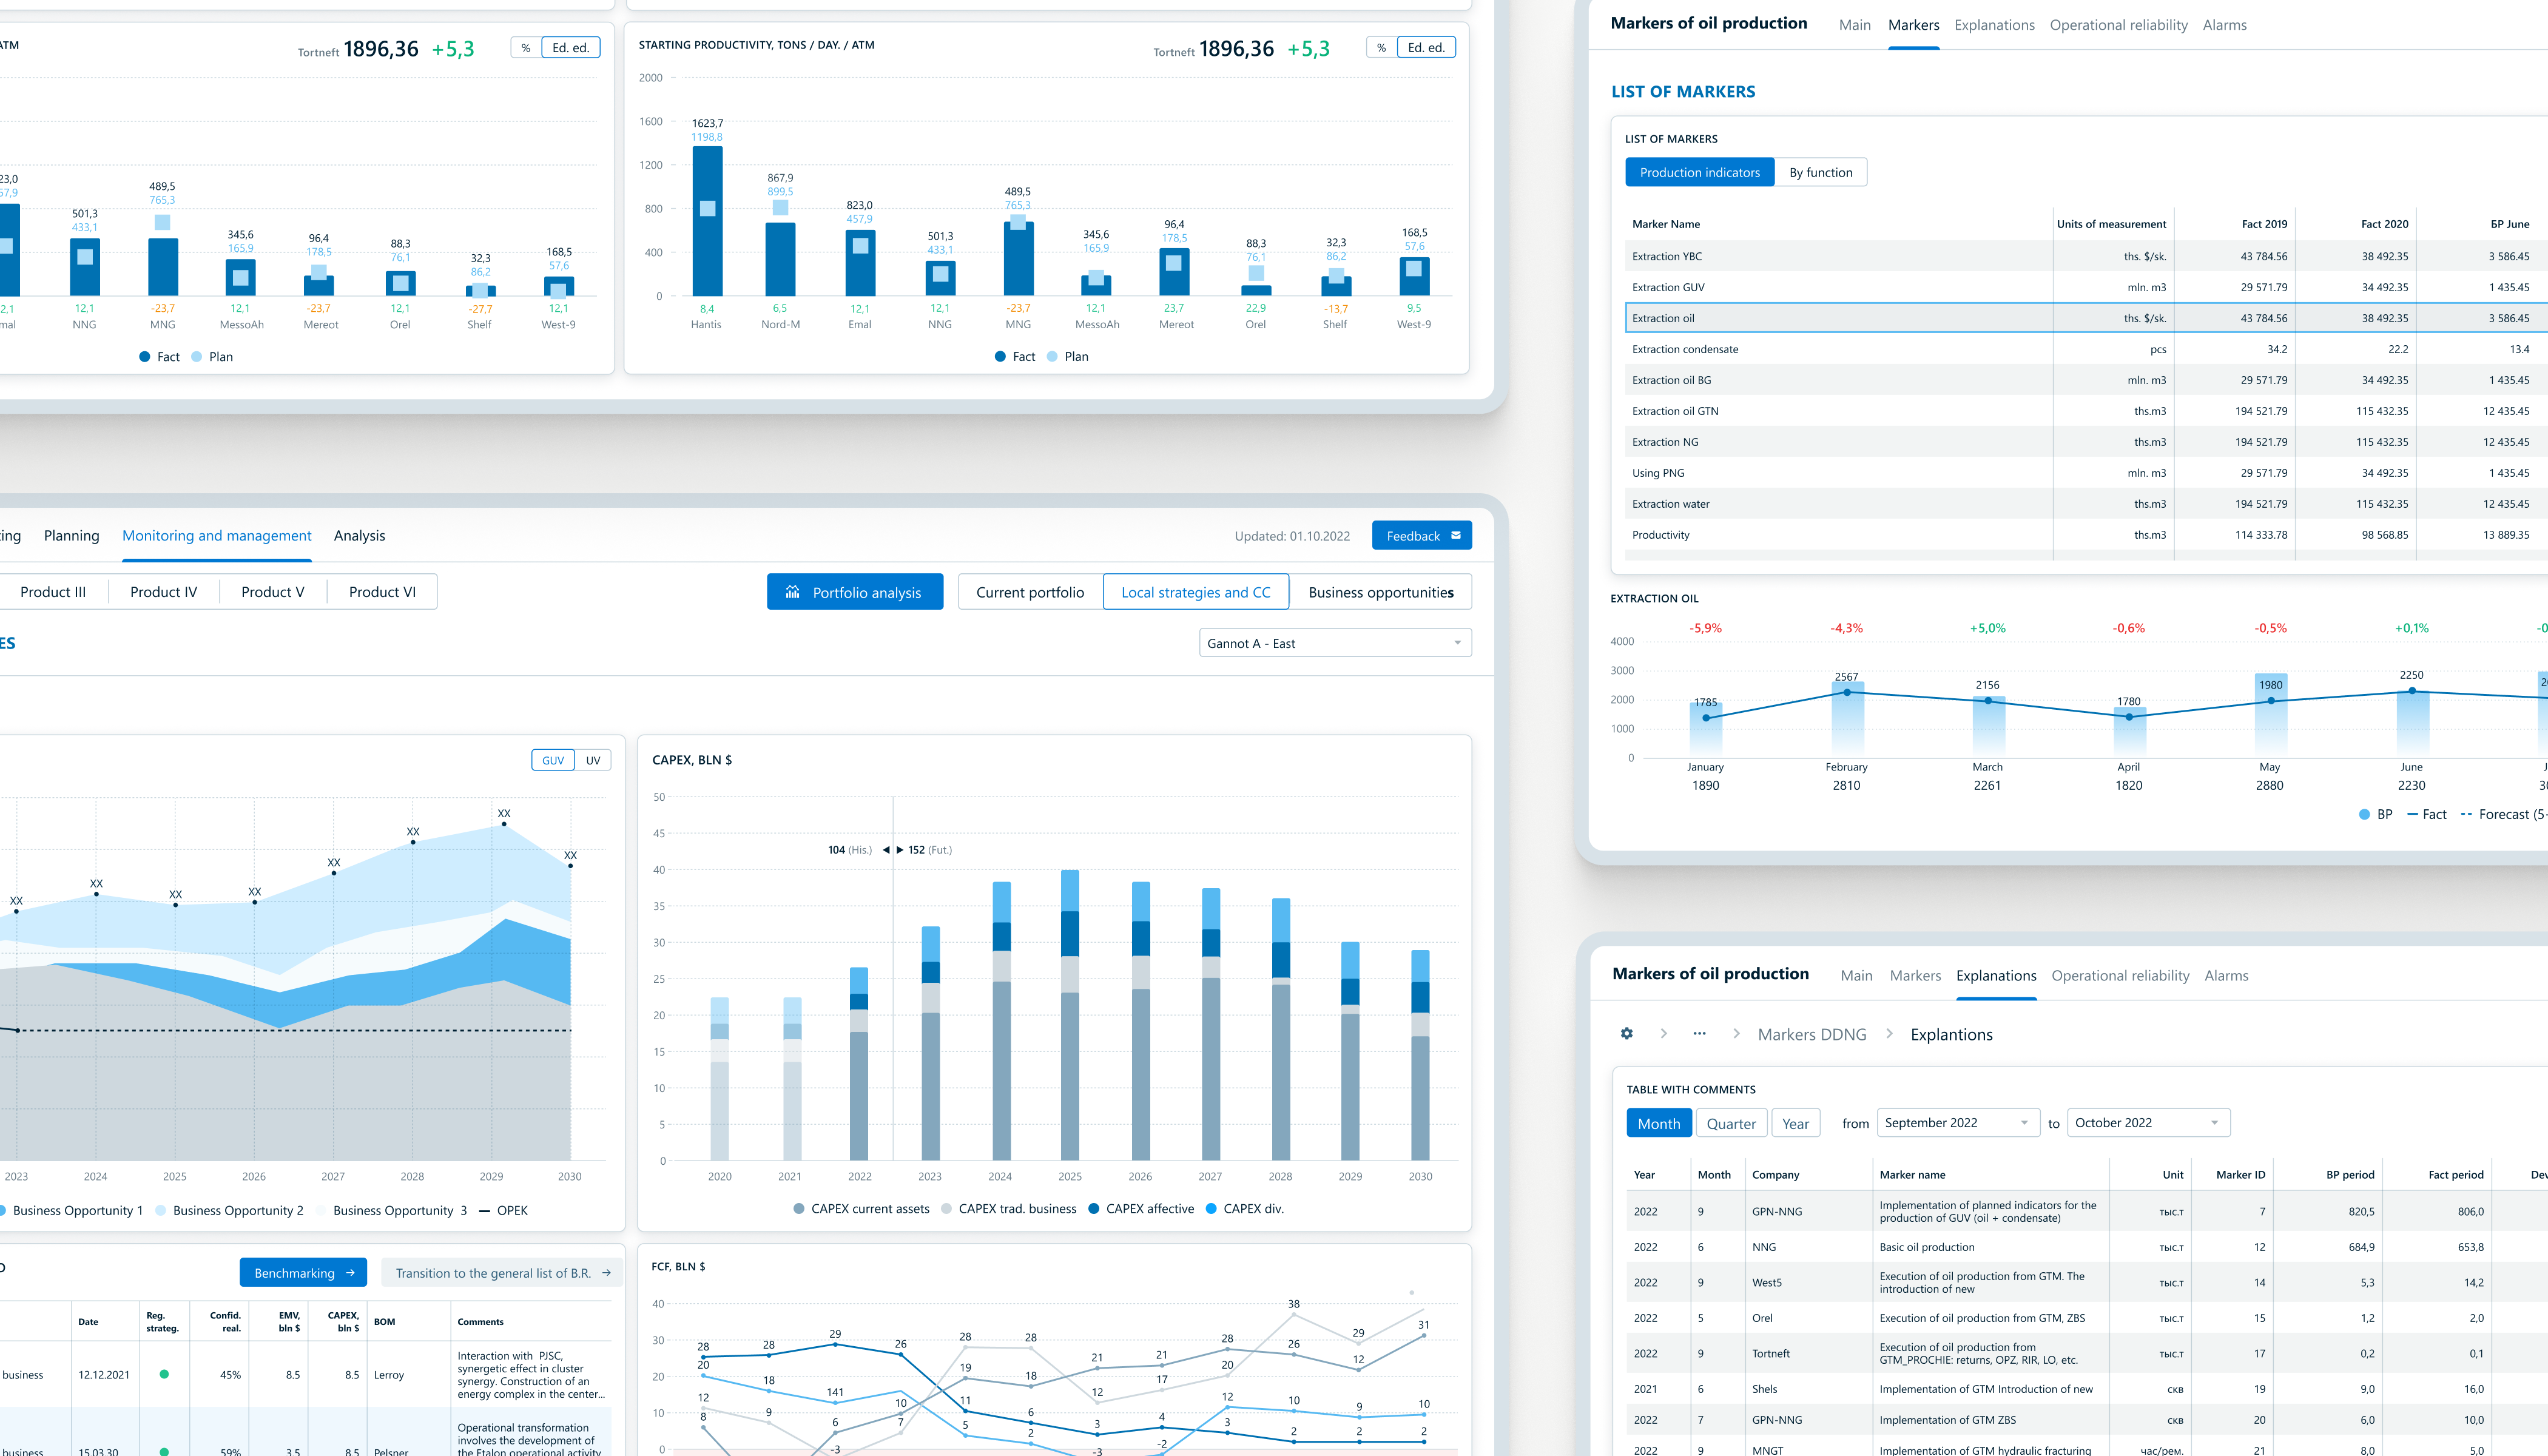Viewport: 2548px width, 1456px height.
Task: Click the green status dot in the 12.12.2021 row
Action: pos(164,1374)
